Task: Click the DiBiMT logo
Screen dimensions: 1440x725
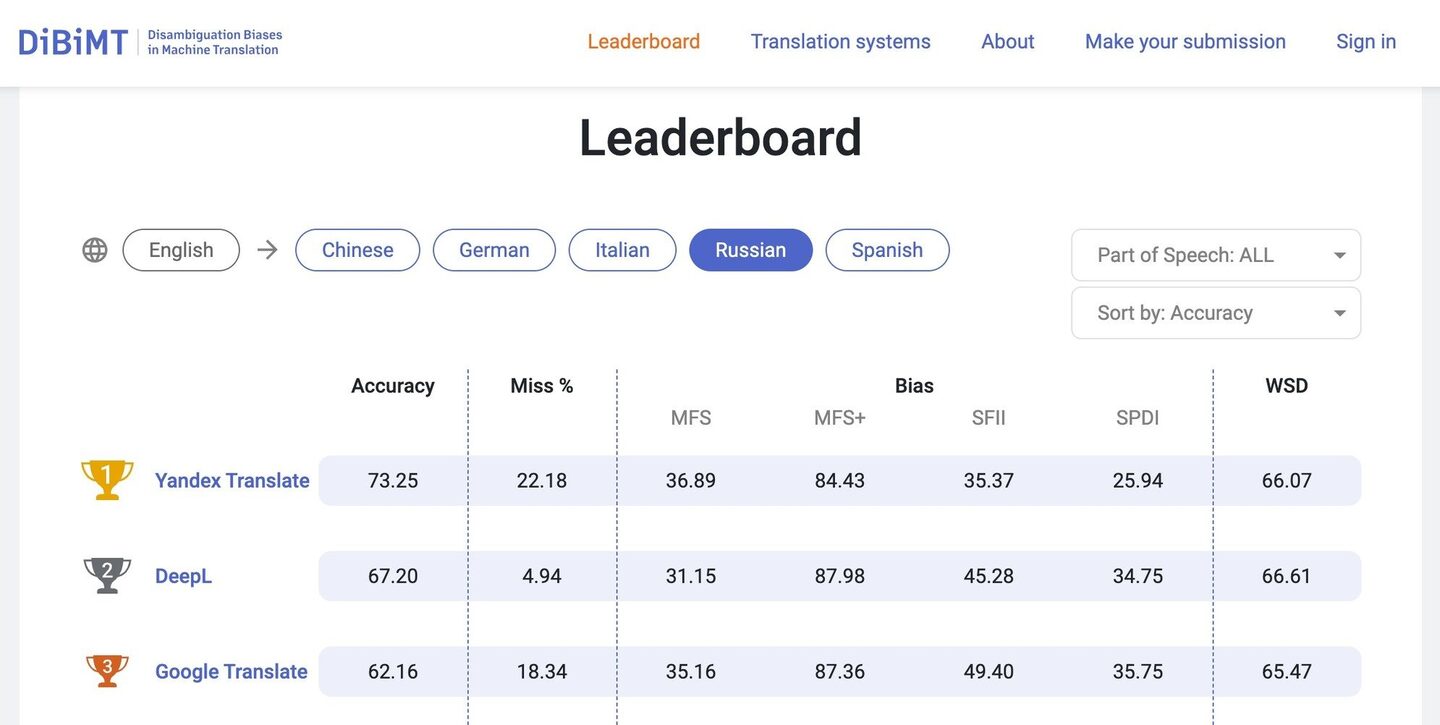Action: tap(74, 42)
